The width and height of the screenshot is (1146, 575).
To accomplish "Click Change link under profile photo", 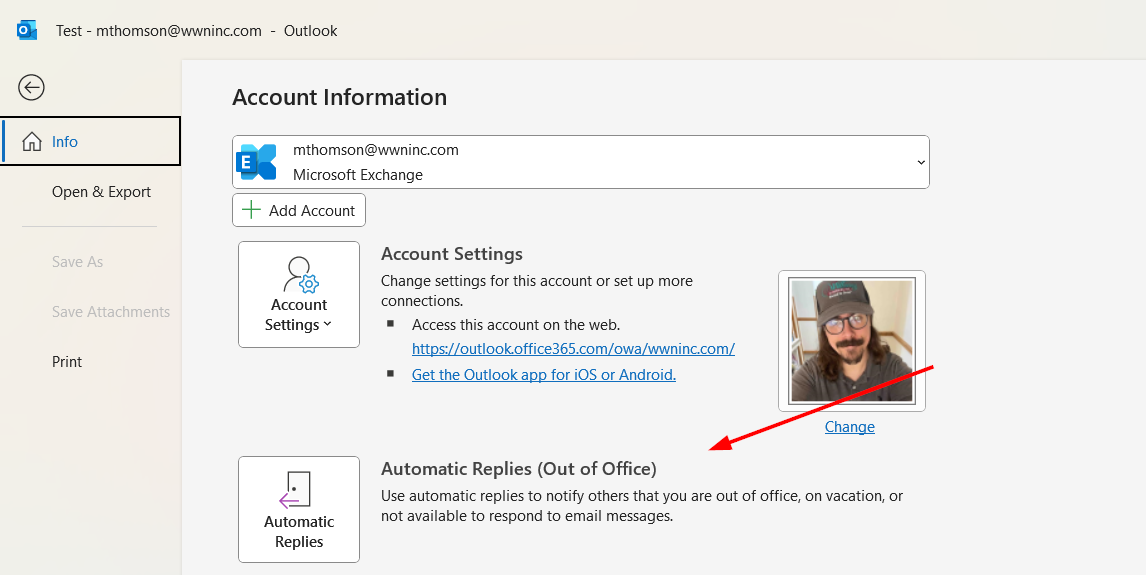I will [x=849, y=427].
